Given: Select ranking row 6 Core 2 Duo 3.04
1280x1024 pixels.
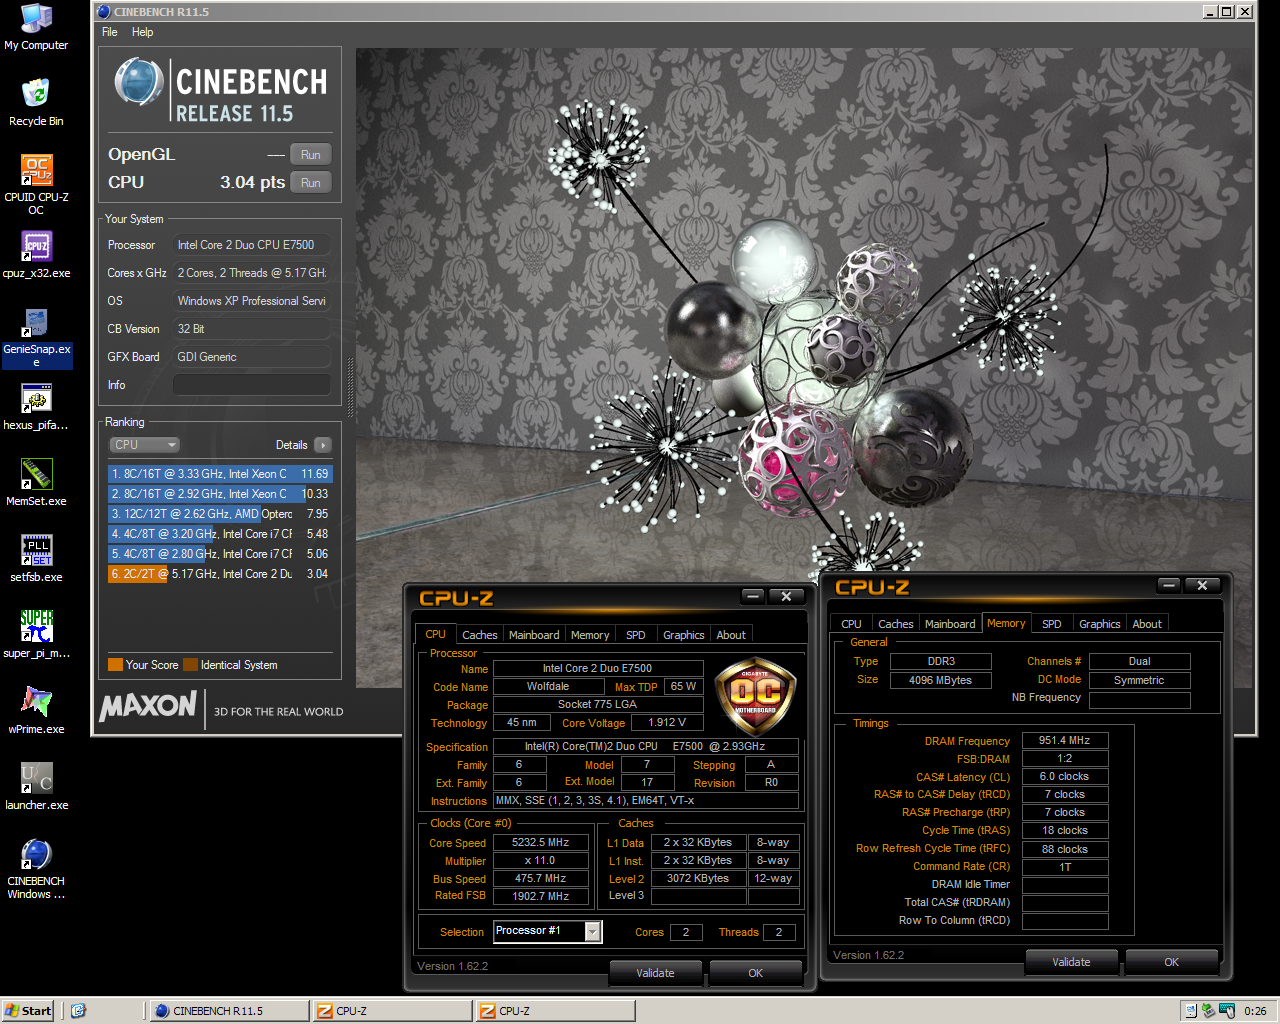Looking at the screenshot, I should [219, 574].
